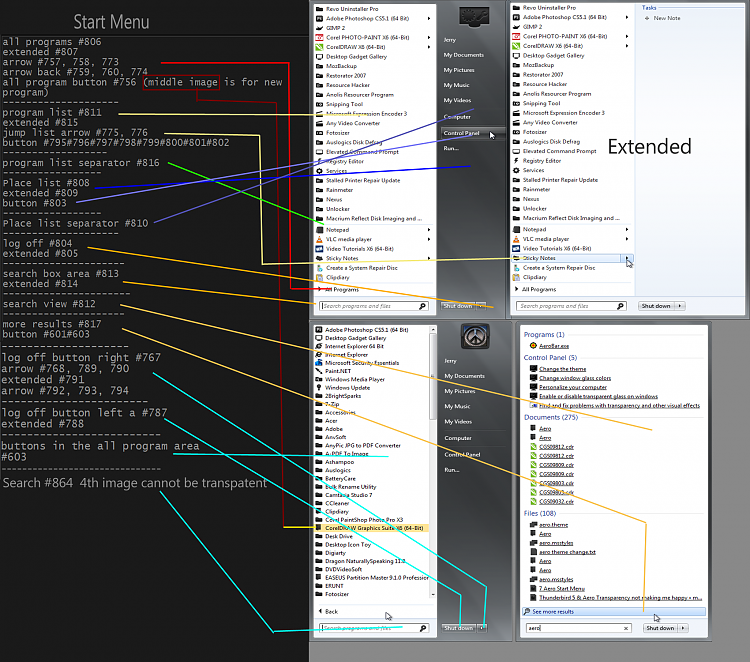
Task: Click the aero.theme file icon
Action: [533, 525]
